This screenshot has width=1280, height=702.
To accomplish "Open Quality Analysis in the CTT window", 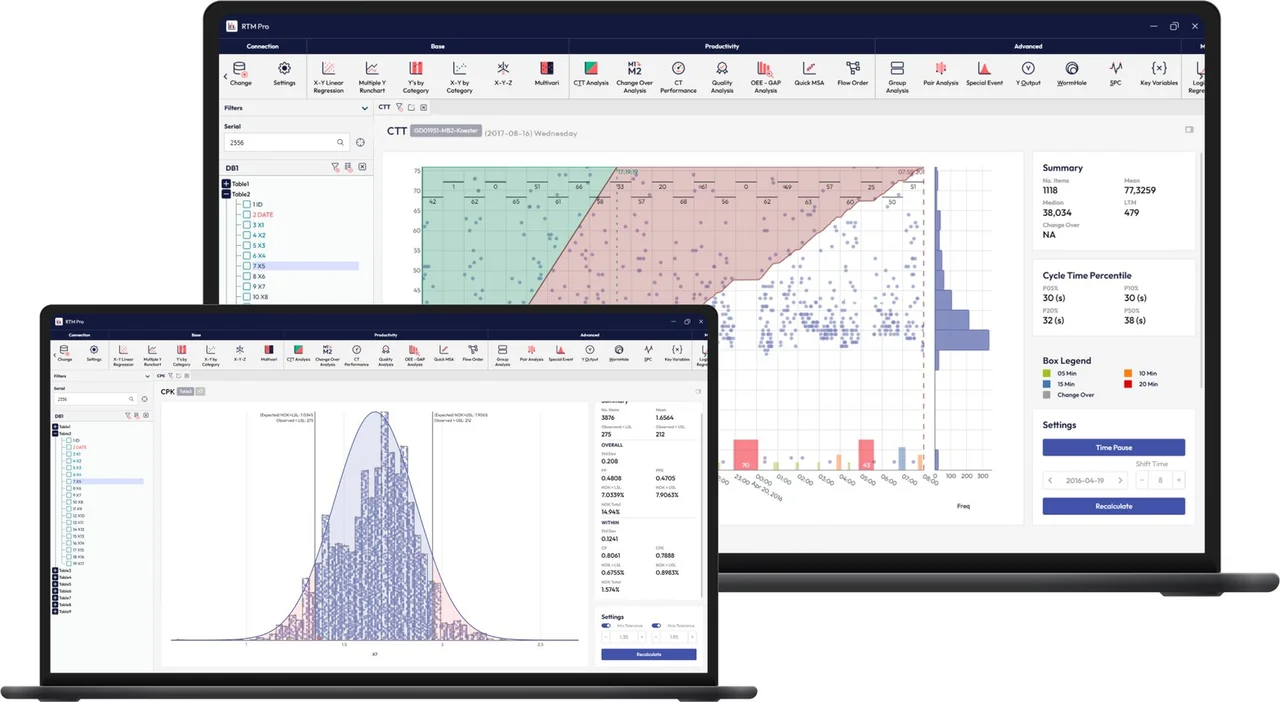I will 722,78.
